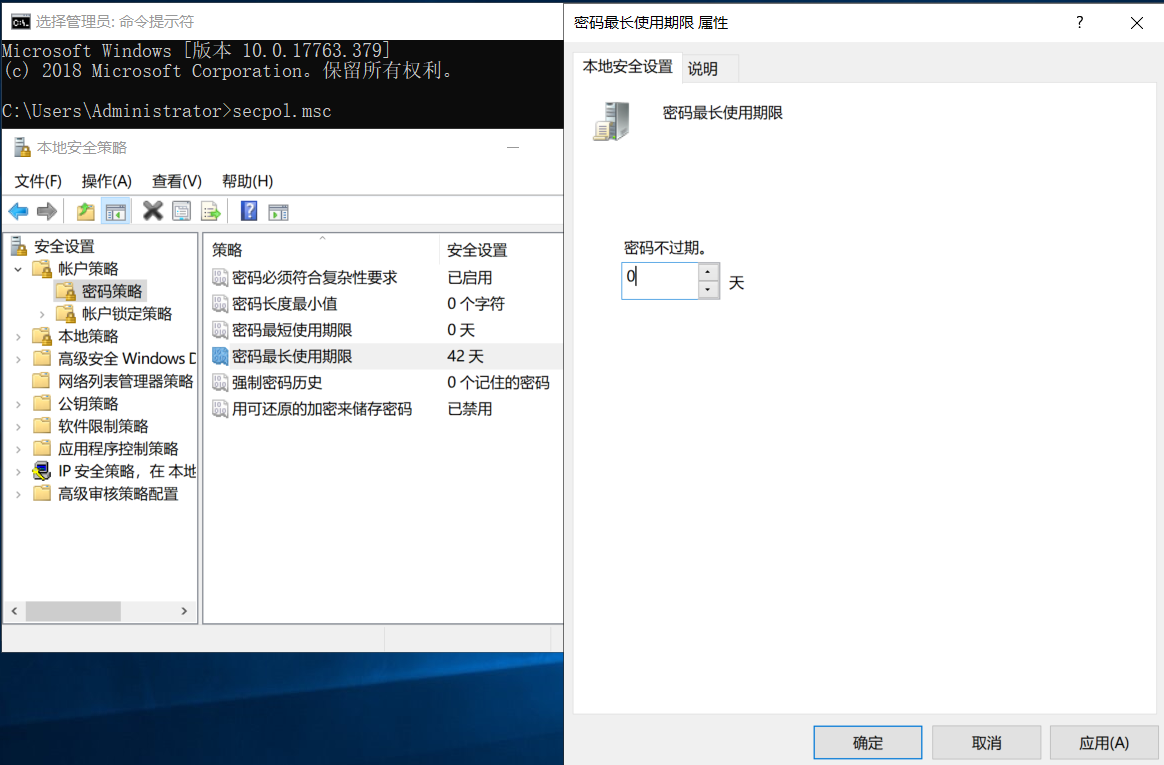Decrease days with the spinner down arrow
The width and height of the screenshot is (1164, 765).
[708, 289]
